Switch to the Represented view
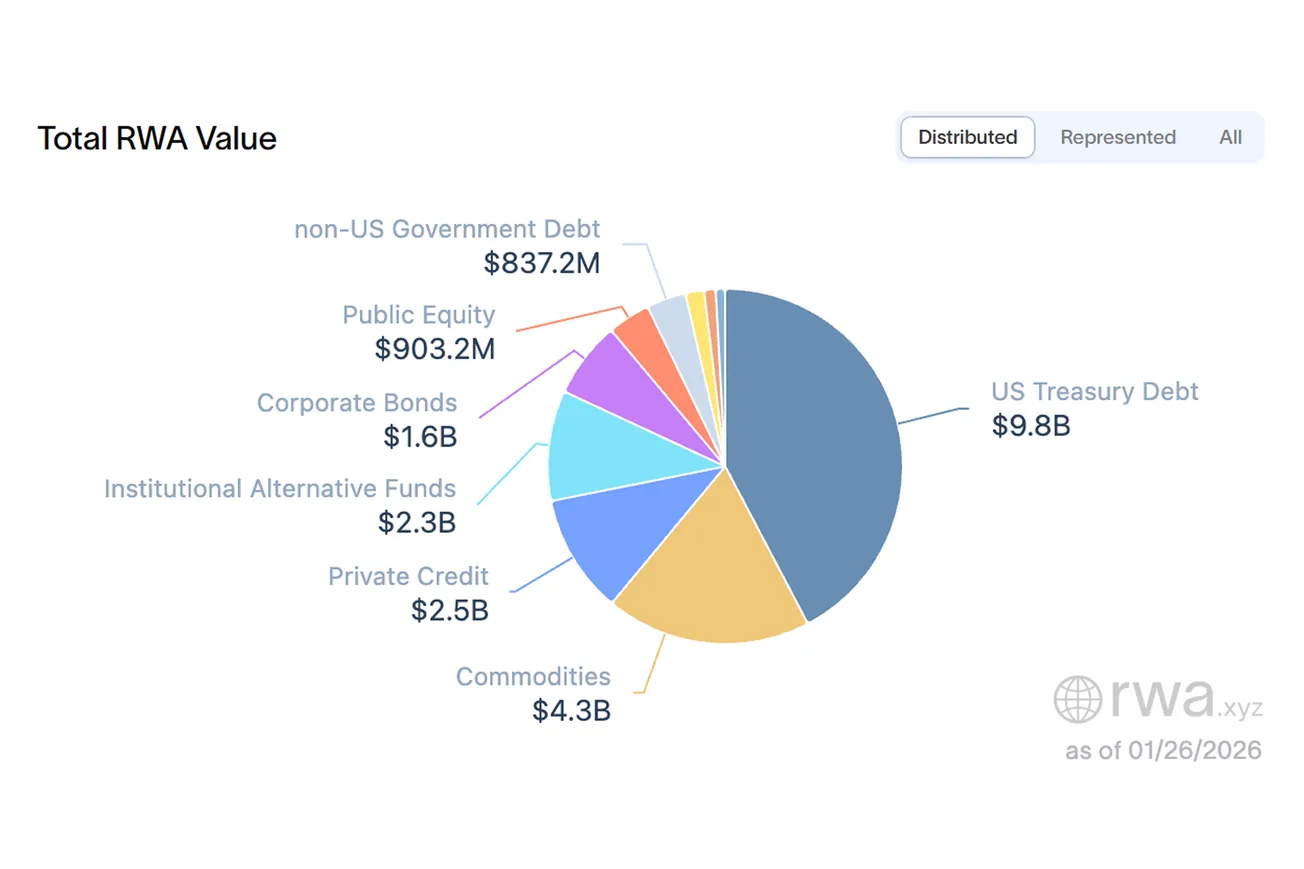 (1117, 137)
